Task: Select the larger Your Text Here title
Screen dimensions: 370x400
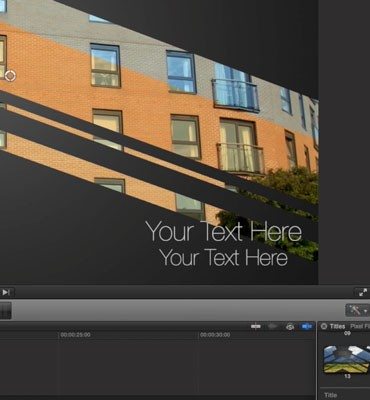Action: tap(224, 231)
